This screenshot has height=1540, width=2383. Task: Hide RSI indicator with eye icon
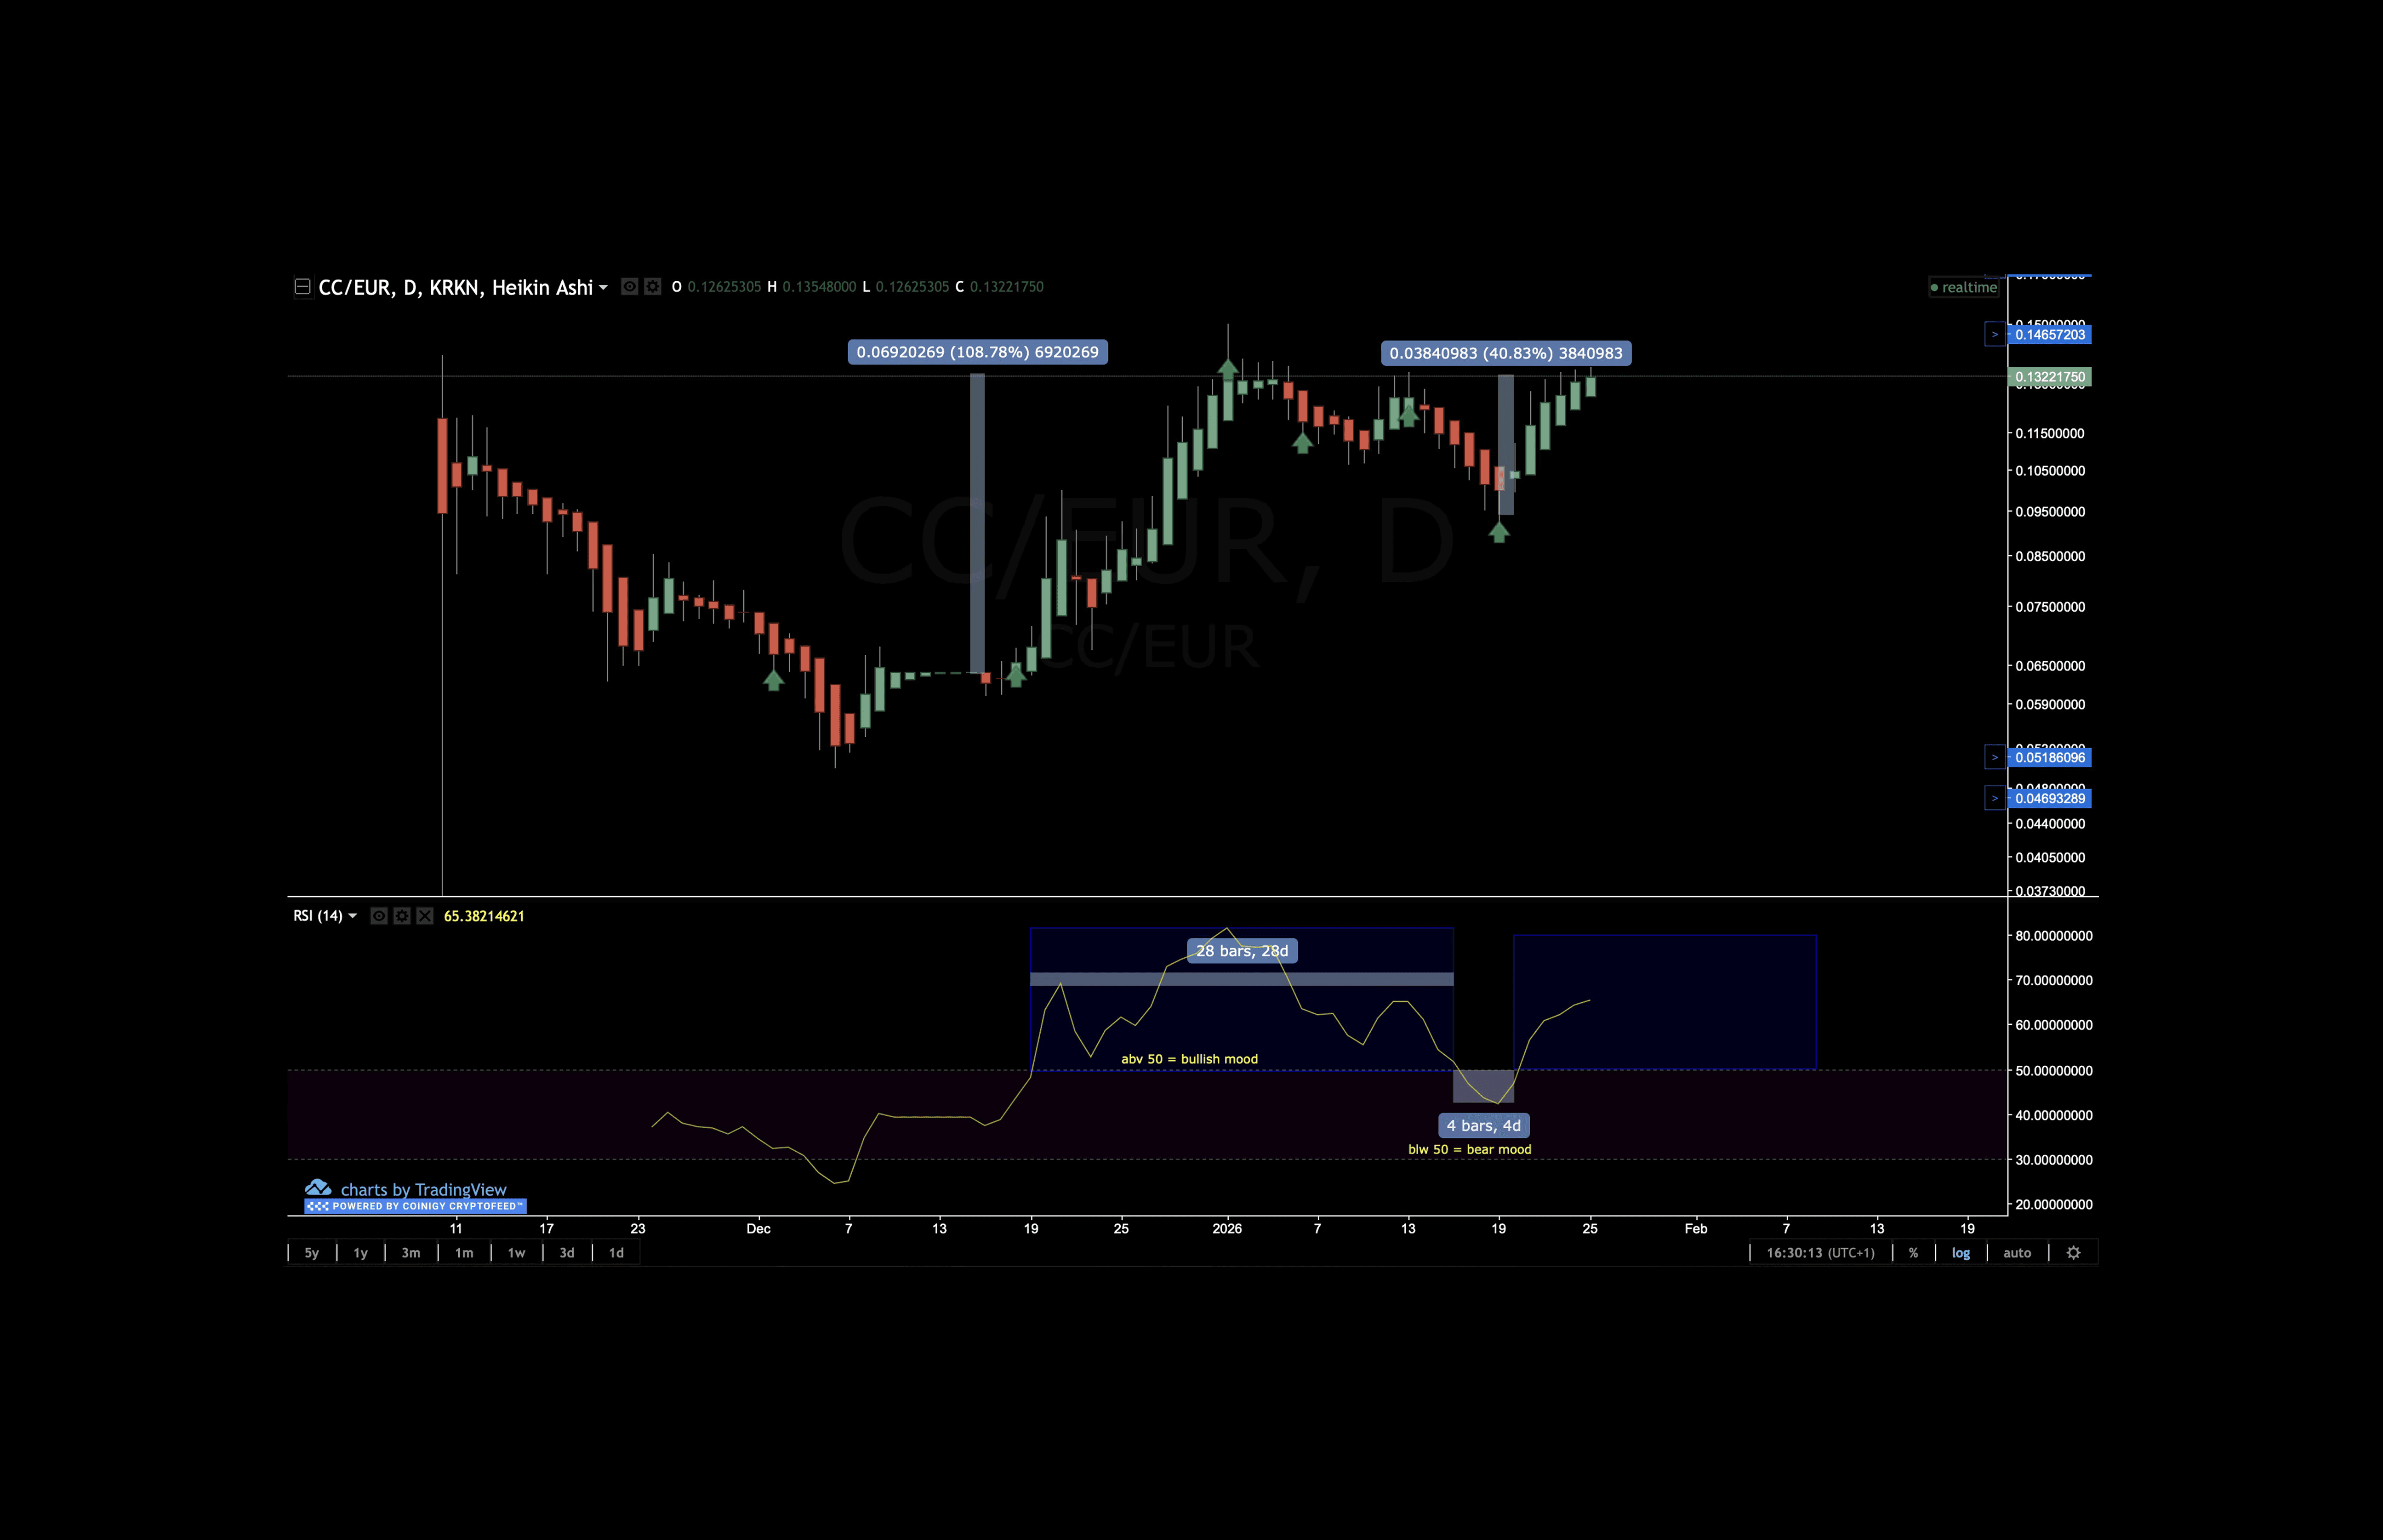[x=379, y=916]
